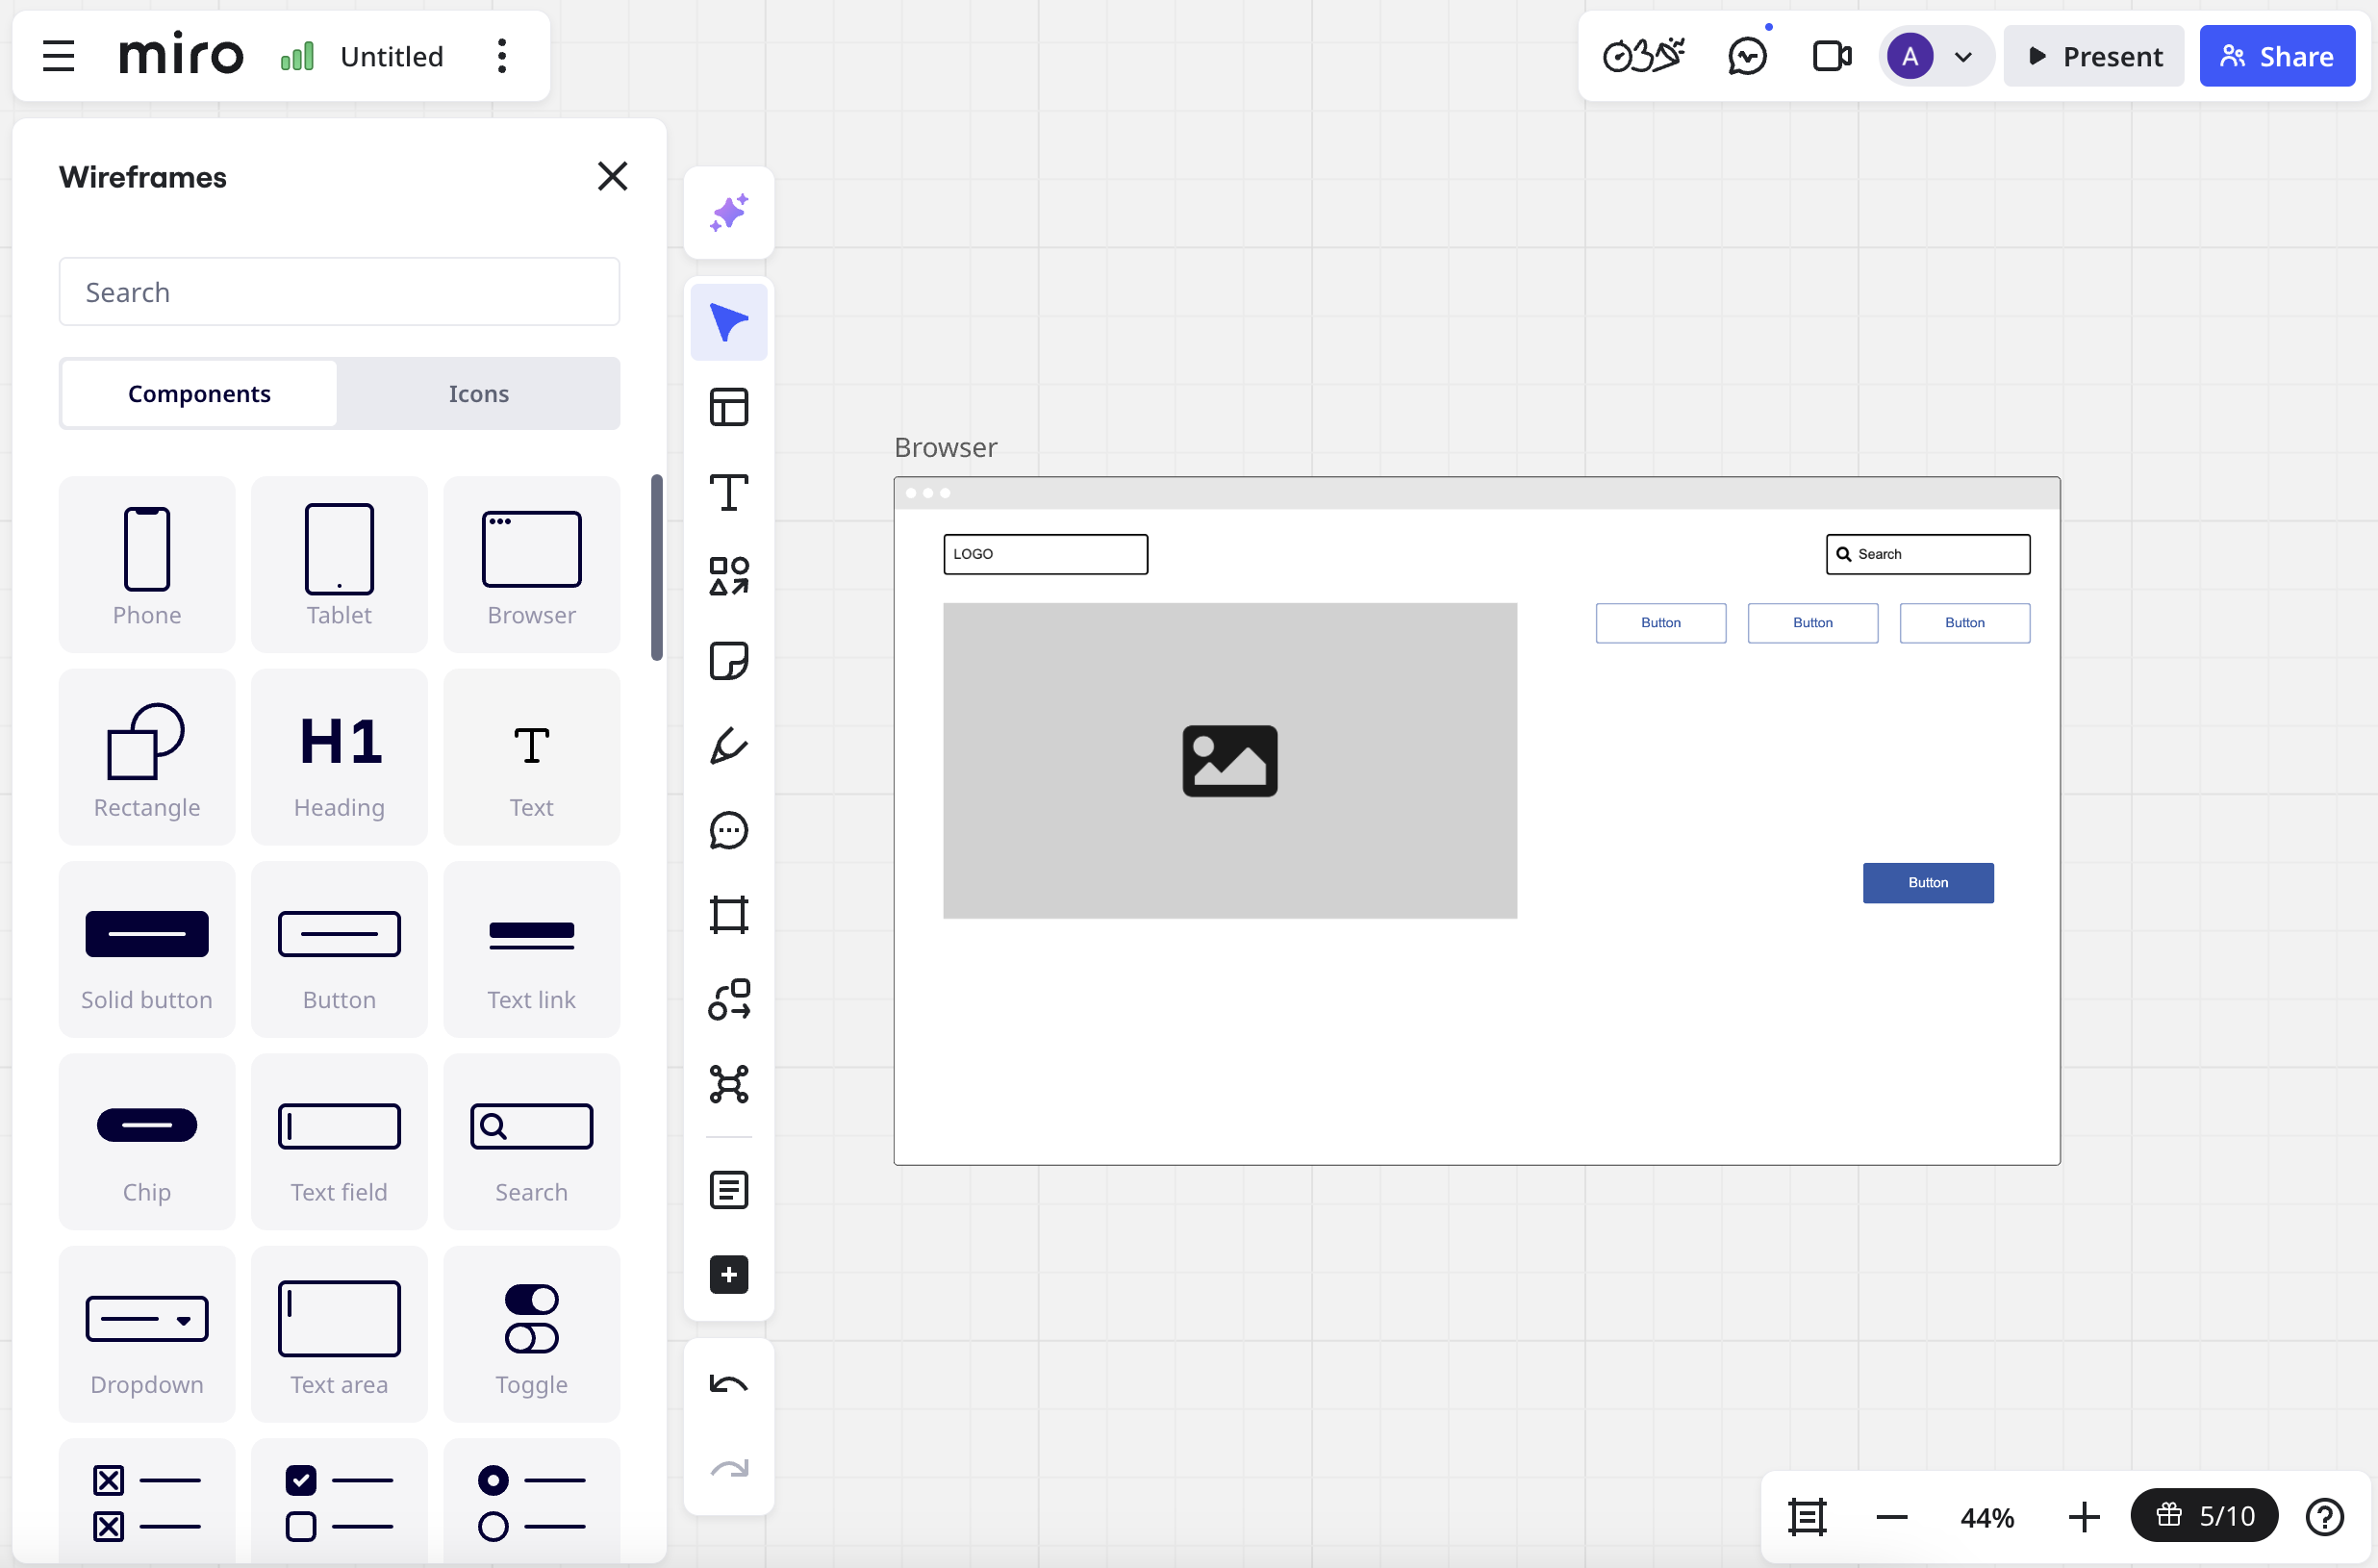Click the Share button

click(2276, 57)
